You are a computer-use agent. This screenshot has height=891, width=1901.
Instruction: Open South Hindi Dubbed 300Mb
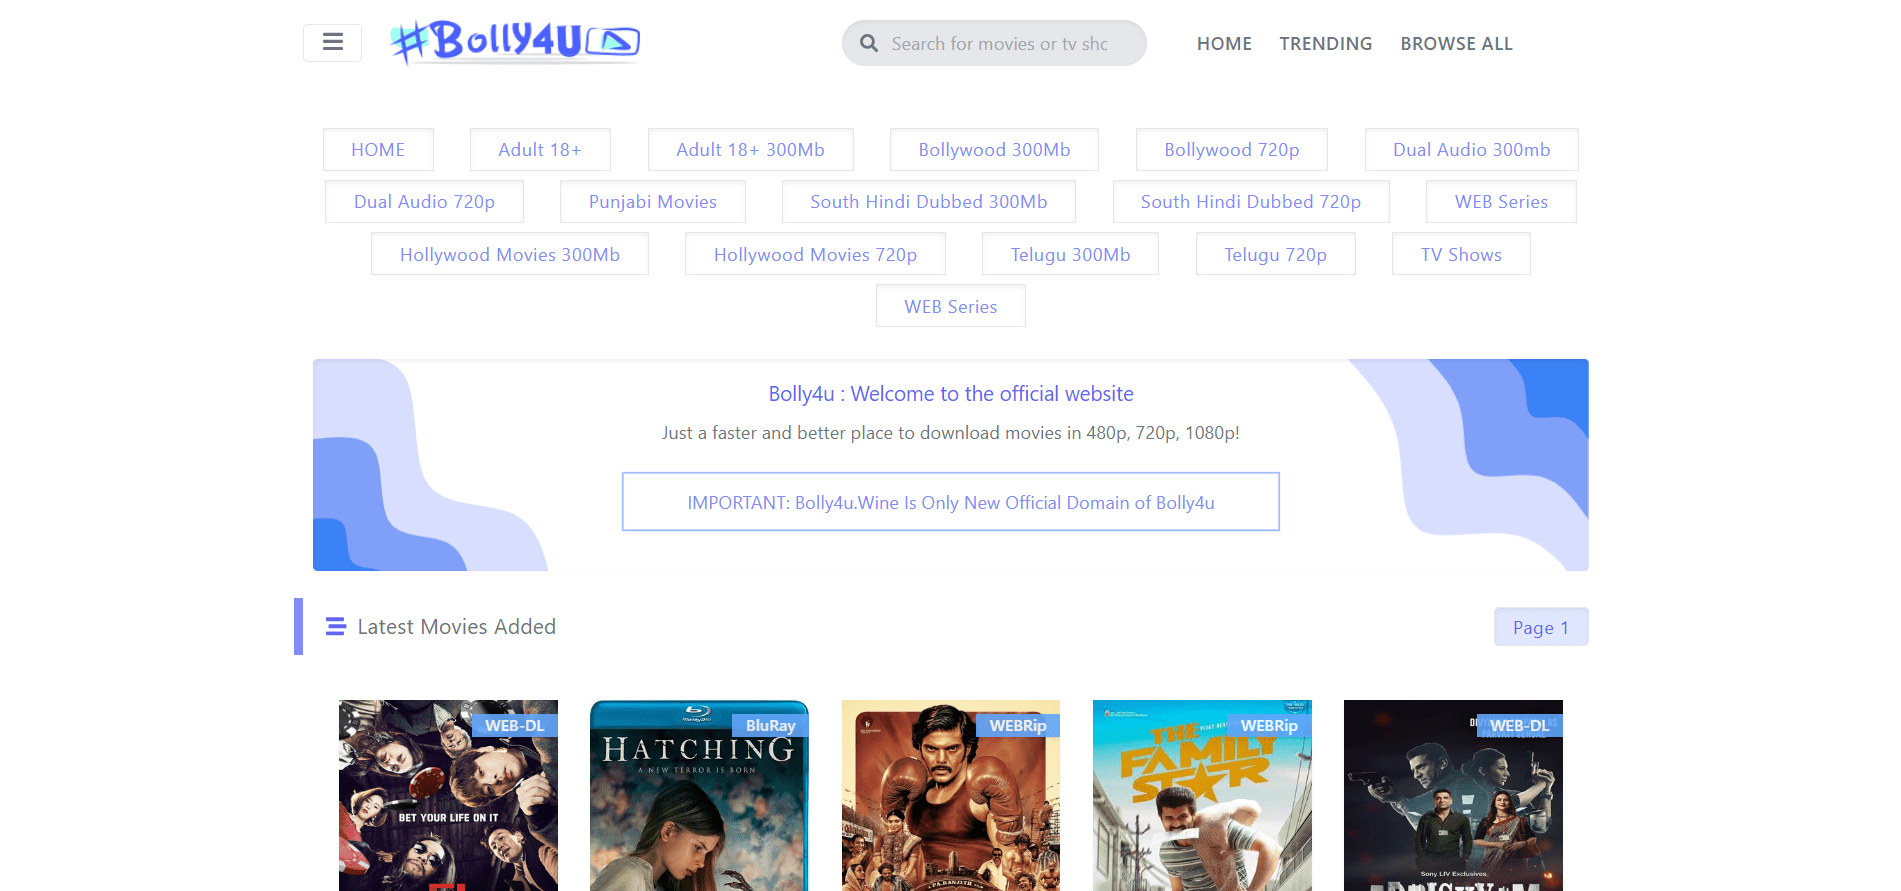click(928, 201)
